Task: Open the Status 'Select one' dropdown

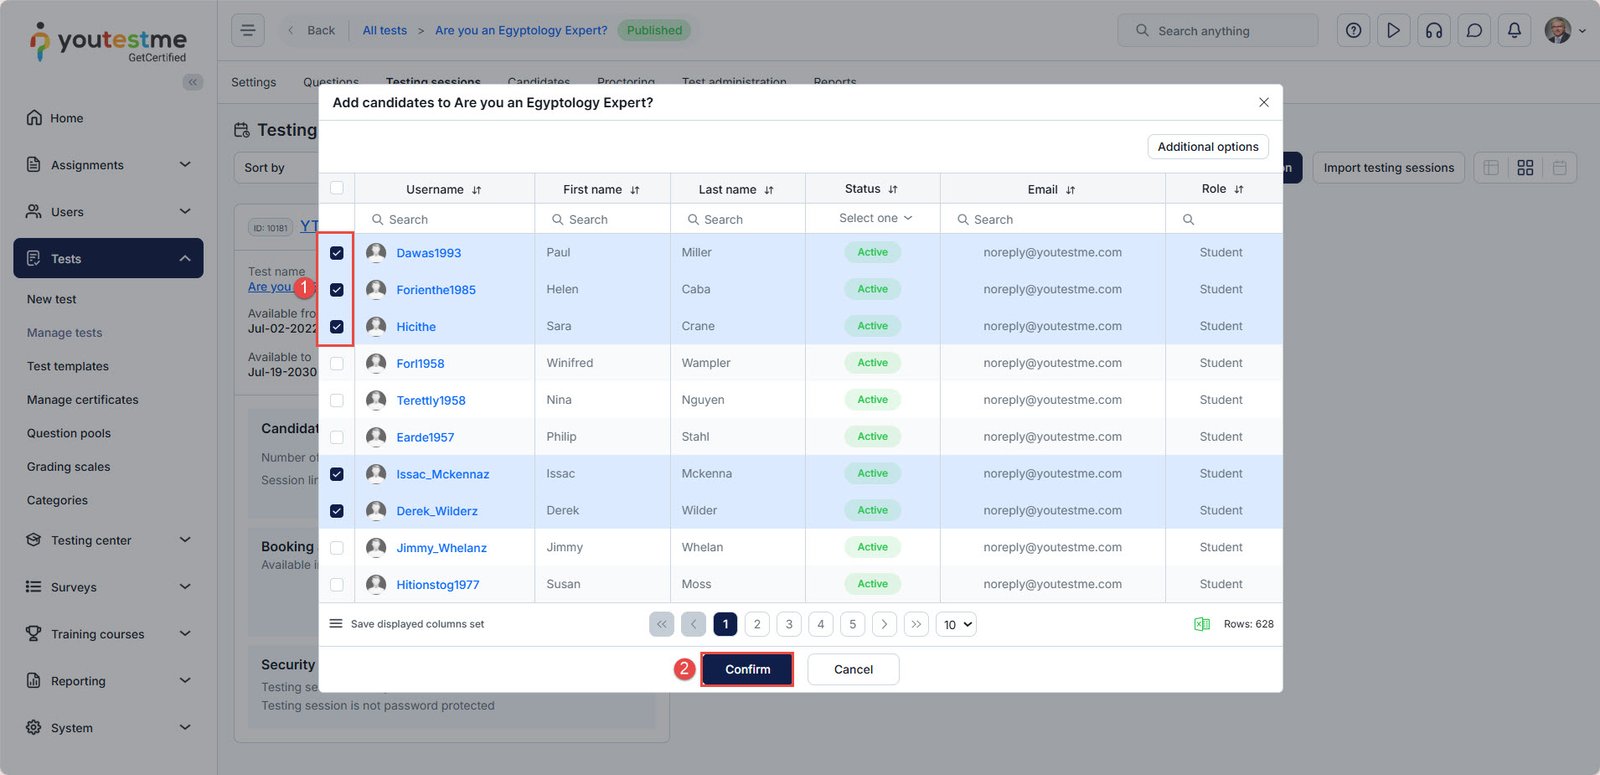Action: [875, 218]
